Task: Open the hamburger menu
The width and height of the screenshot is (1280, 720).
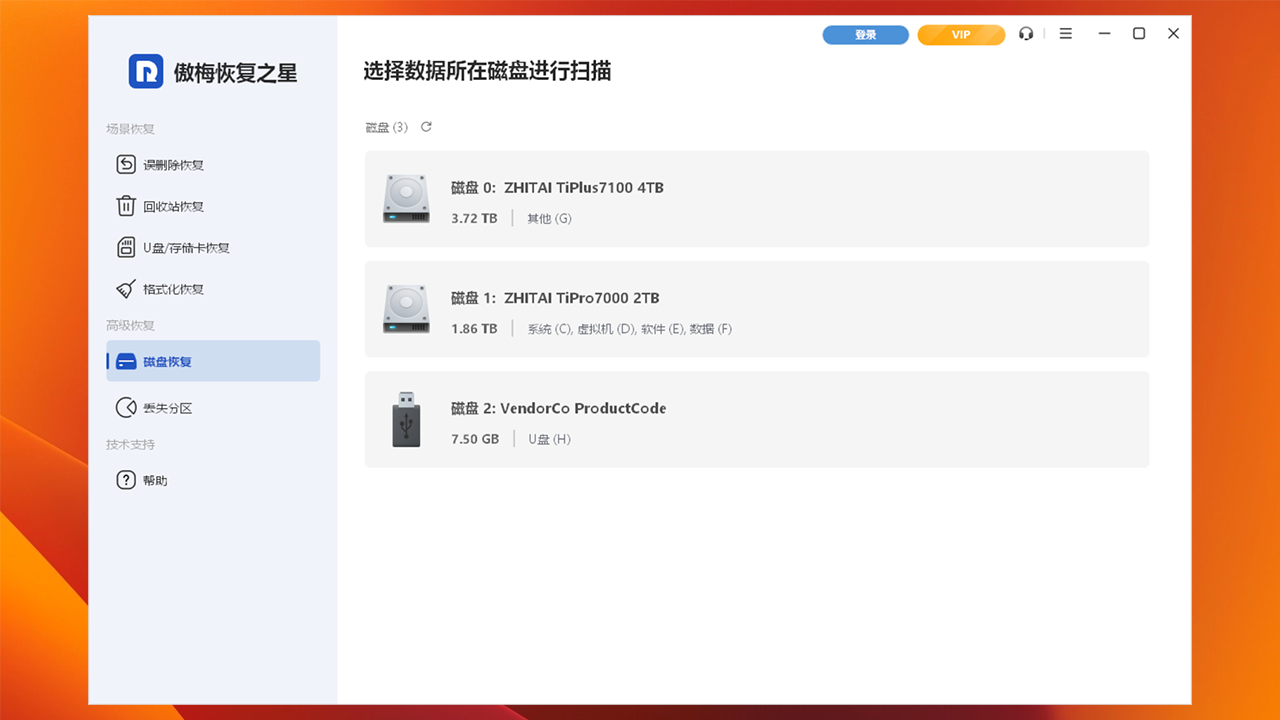Action: pyautogui.click(x=1065, y=33)
